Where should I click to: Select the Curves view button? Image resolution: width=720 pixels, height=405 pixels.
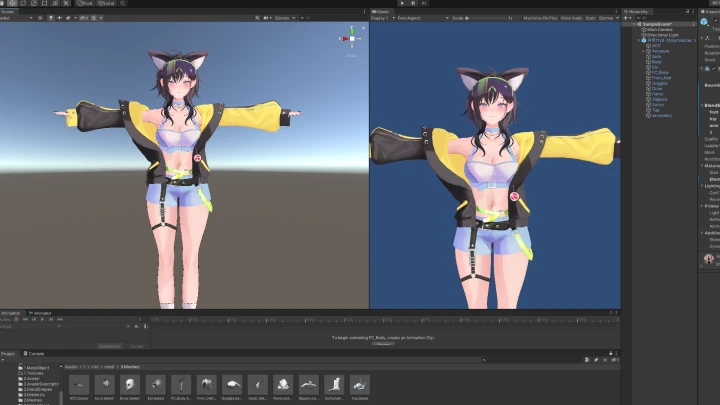click(136, 346)
